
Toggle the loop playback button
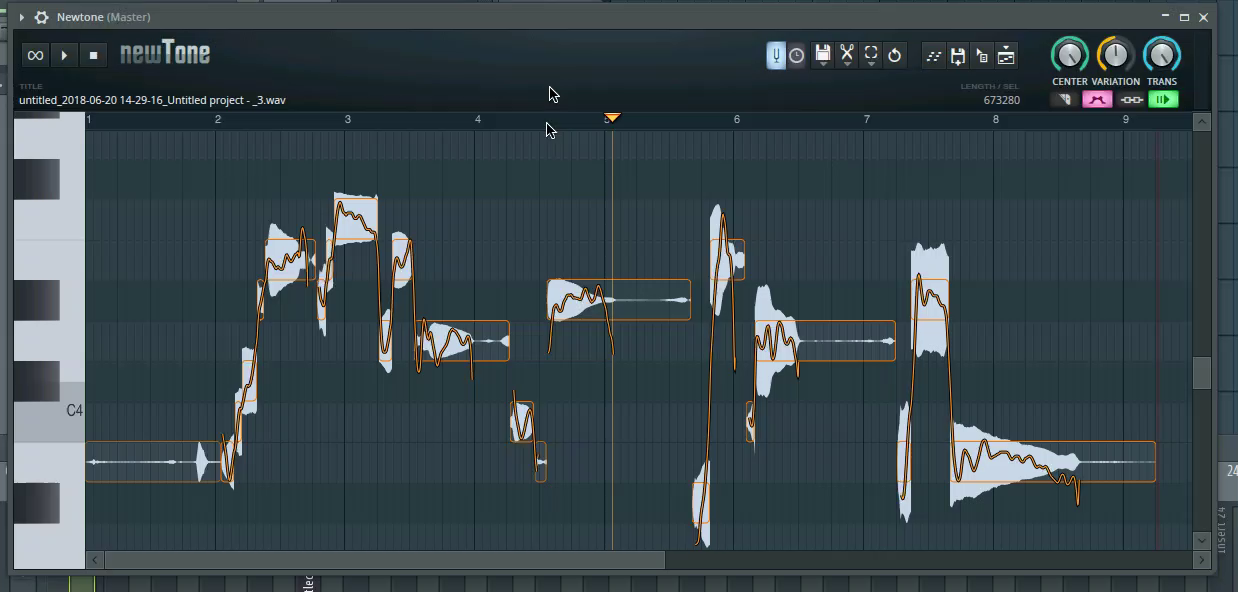coord(35,55)
